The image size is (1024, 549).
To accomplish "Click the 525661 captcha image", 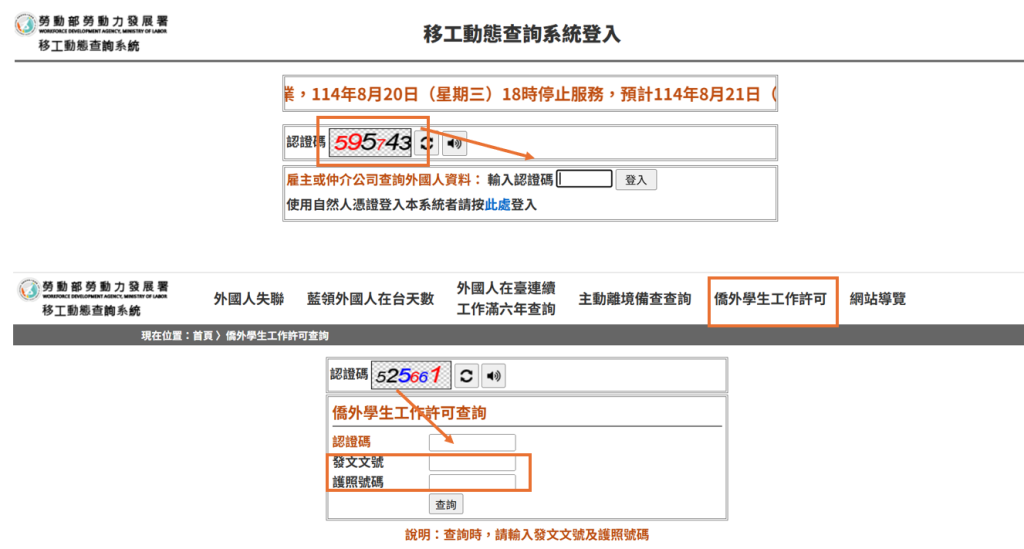I will pos(411,376).
